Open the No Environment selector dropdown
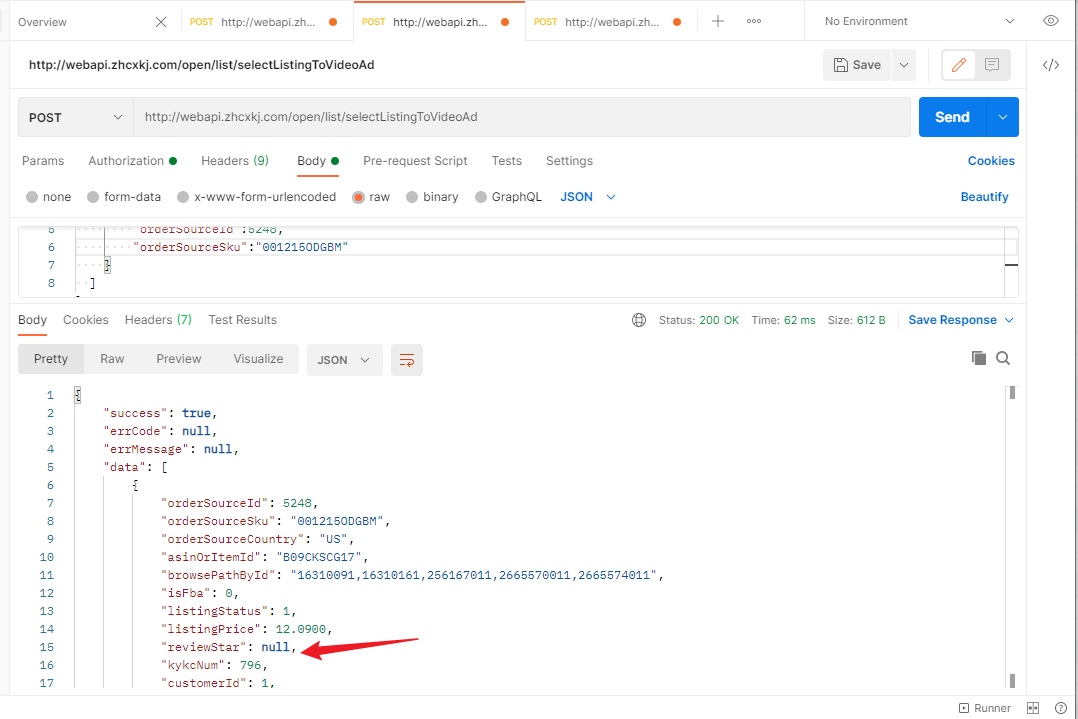This screenshot has height=719, width=1078. click(919, 21)
